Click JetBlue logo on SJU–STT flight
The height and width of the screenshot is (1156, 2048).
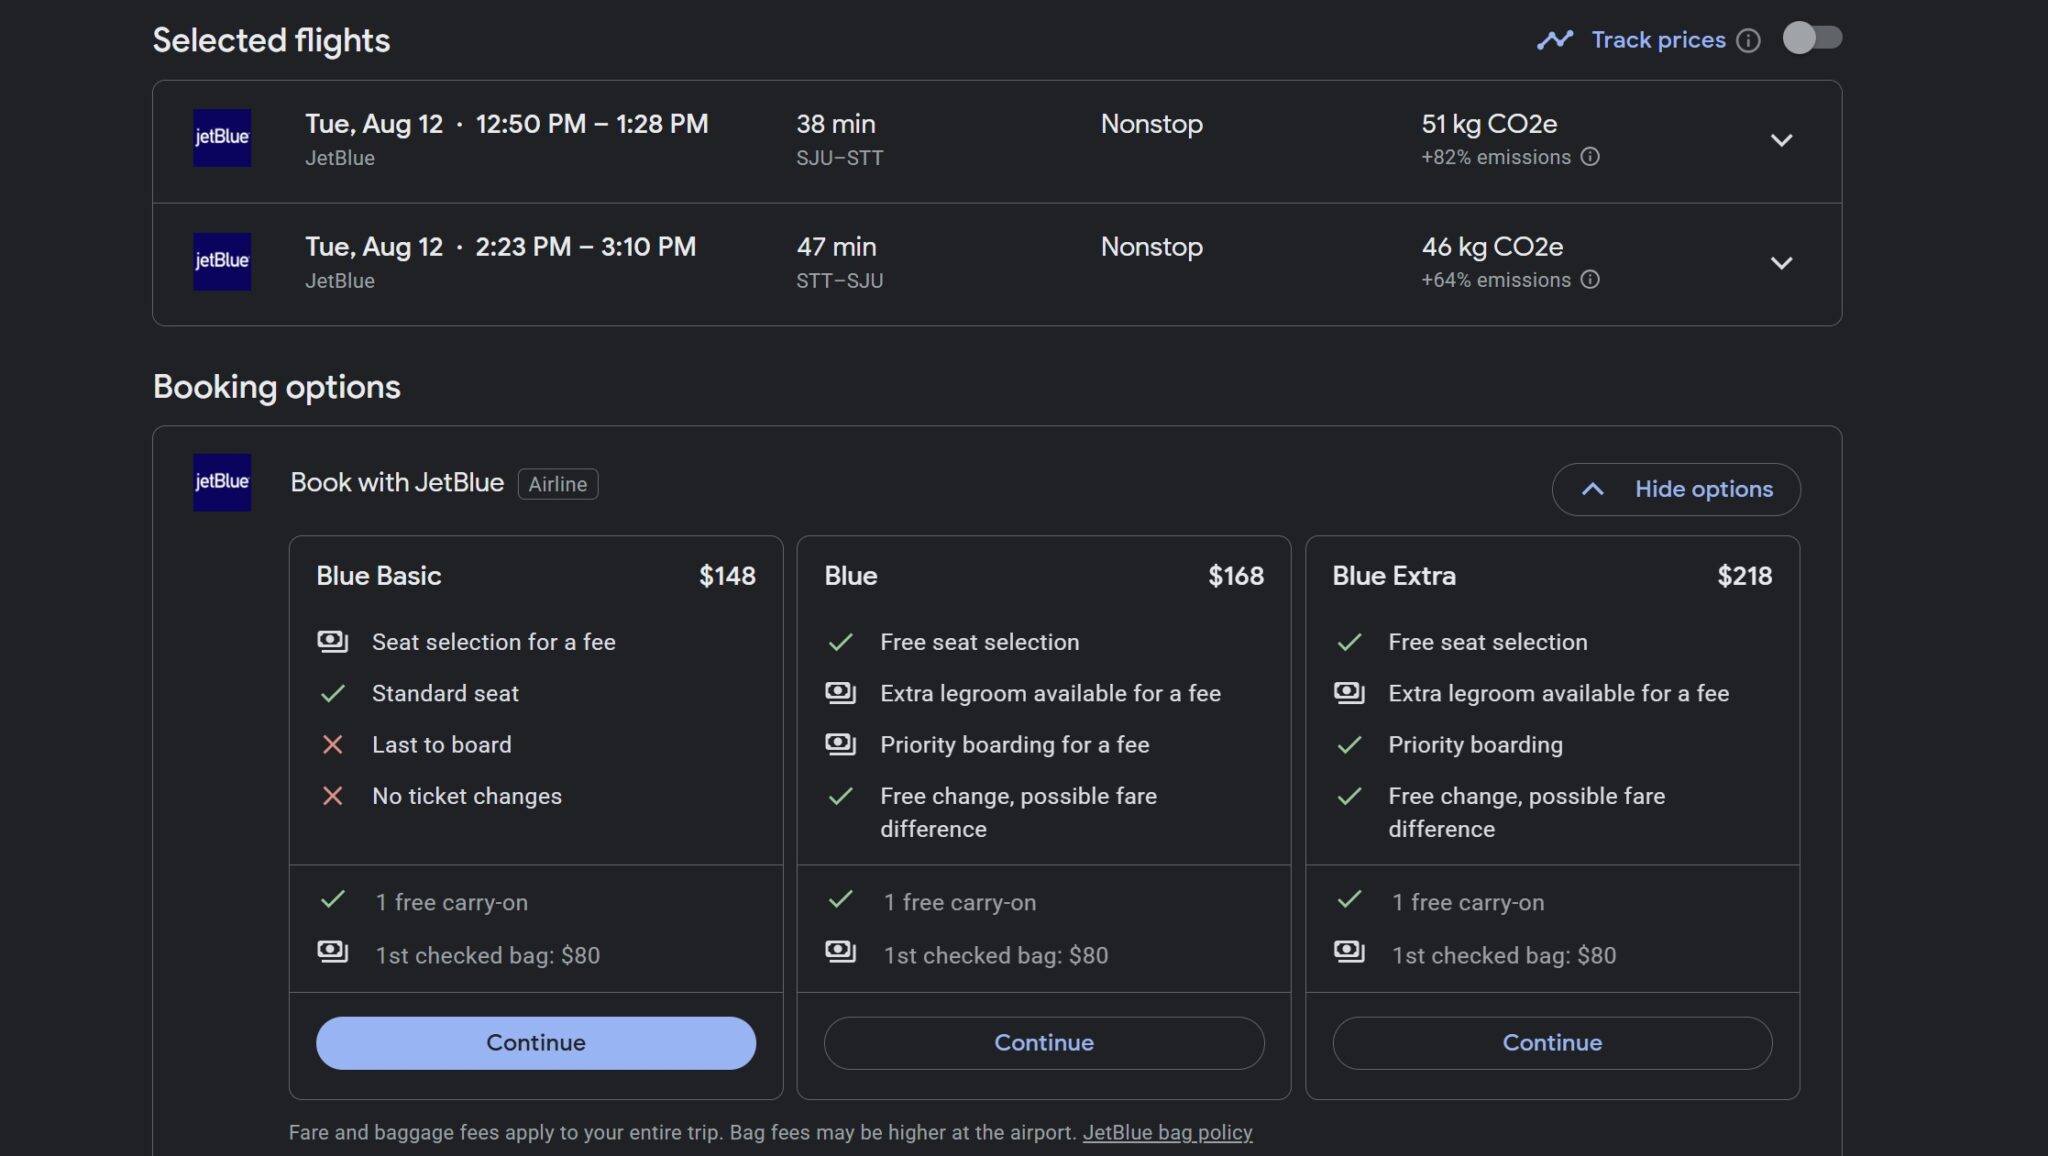(222, 138)
